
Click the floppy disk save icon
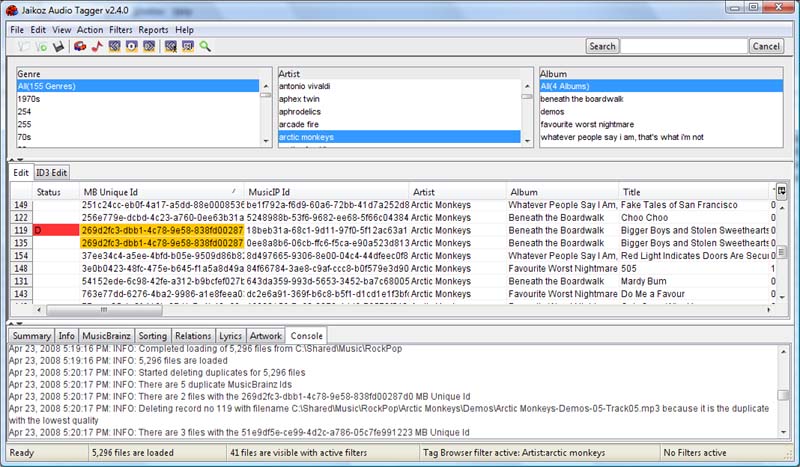[58, 47]
